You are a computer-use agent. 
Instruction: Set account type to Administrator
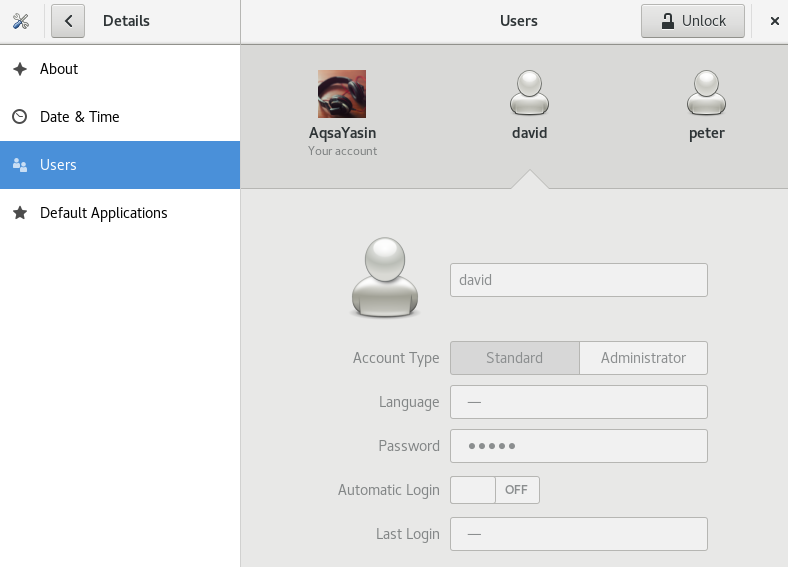pos(643,358)
